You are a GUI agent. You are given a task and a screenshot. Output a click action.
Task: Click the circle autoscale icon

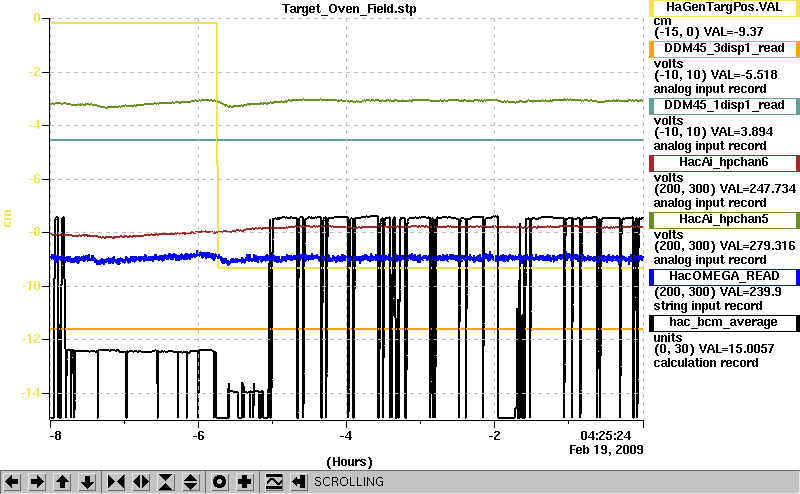[x=219, y=482]
